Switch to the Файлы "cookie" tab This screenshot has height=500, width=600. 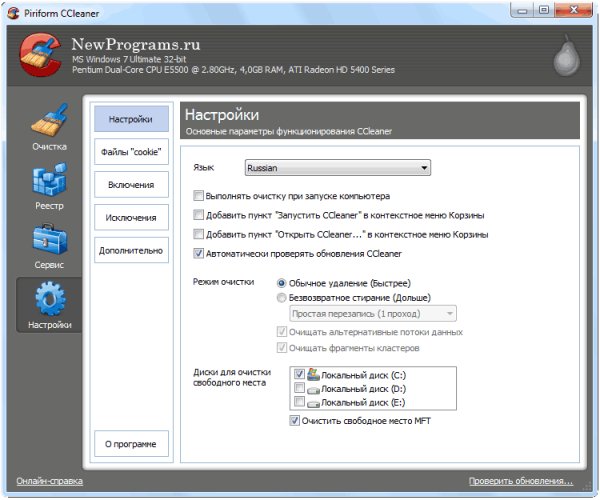131,152
